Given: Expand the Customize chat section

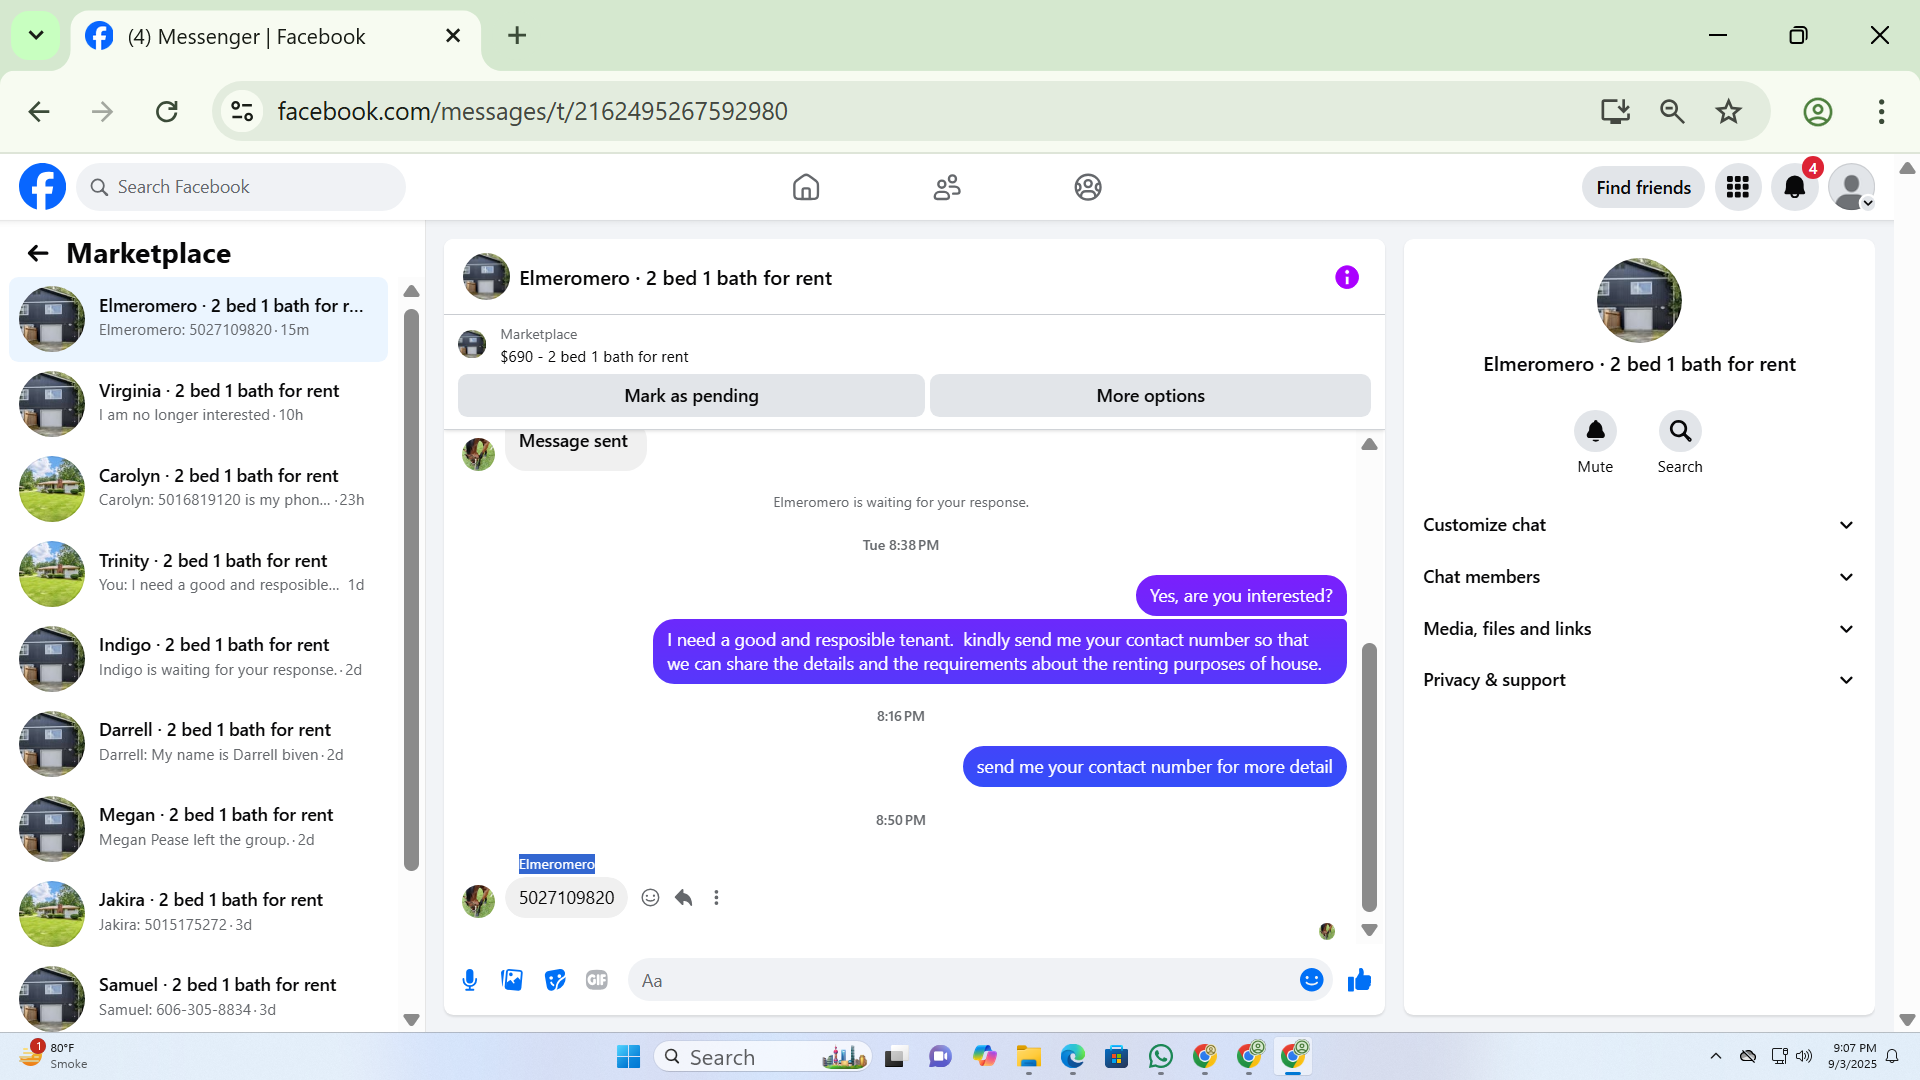Looking at the screenshot, I should pyautogui.click(x=1639, y=525).
